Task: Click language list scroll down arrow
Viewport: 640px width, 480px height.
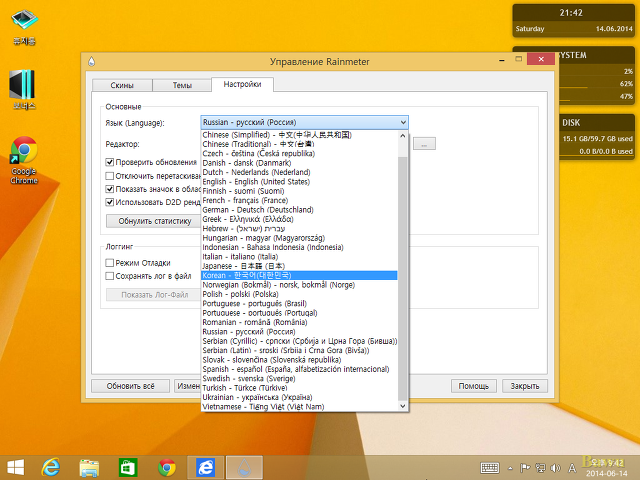Action: click(402, 406)
